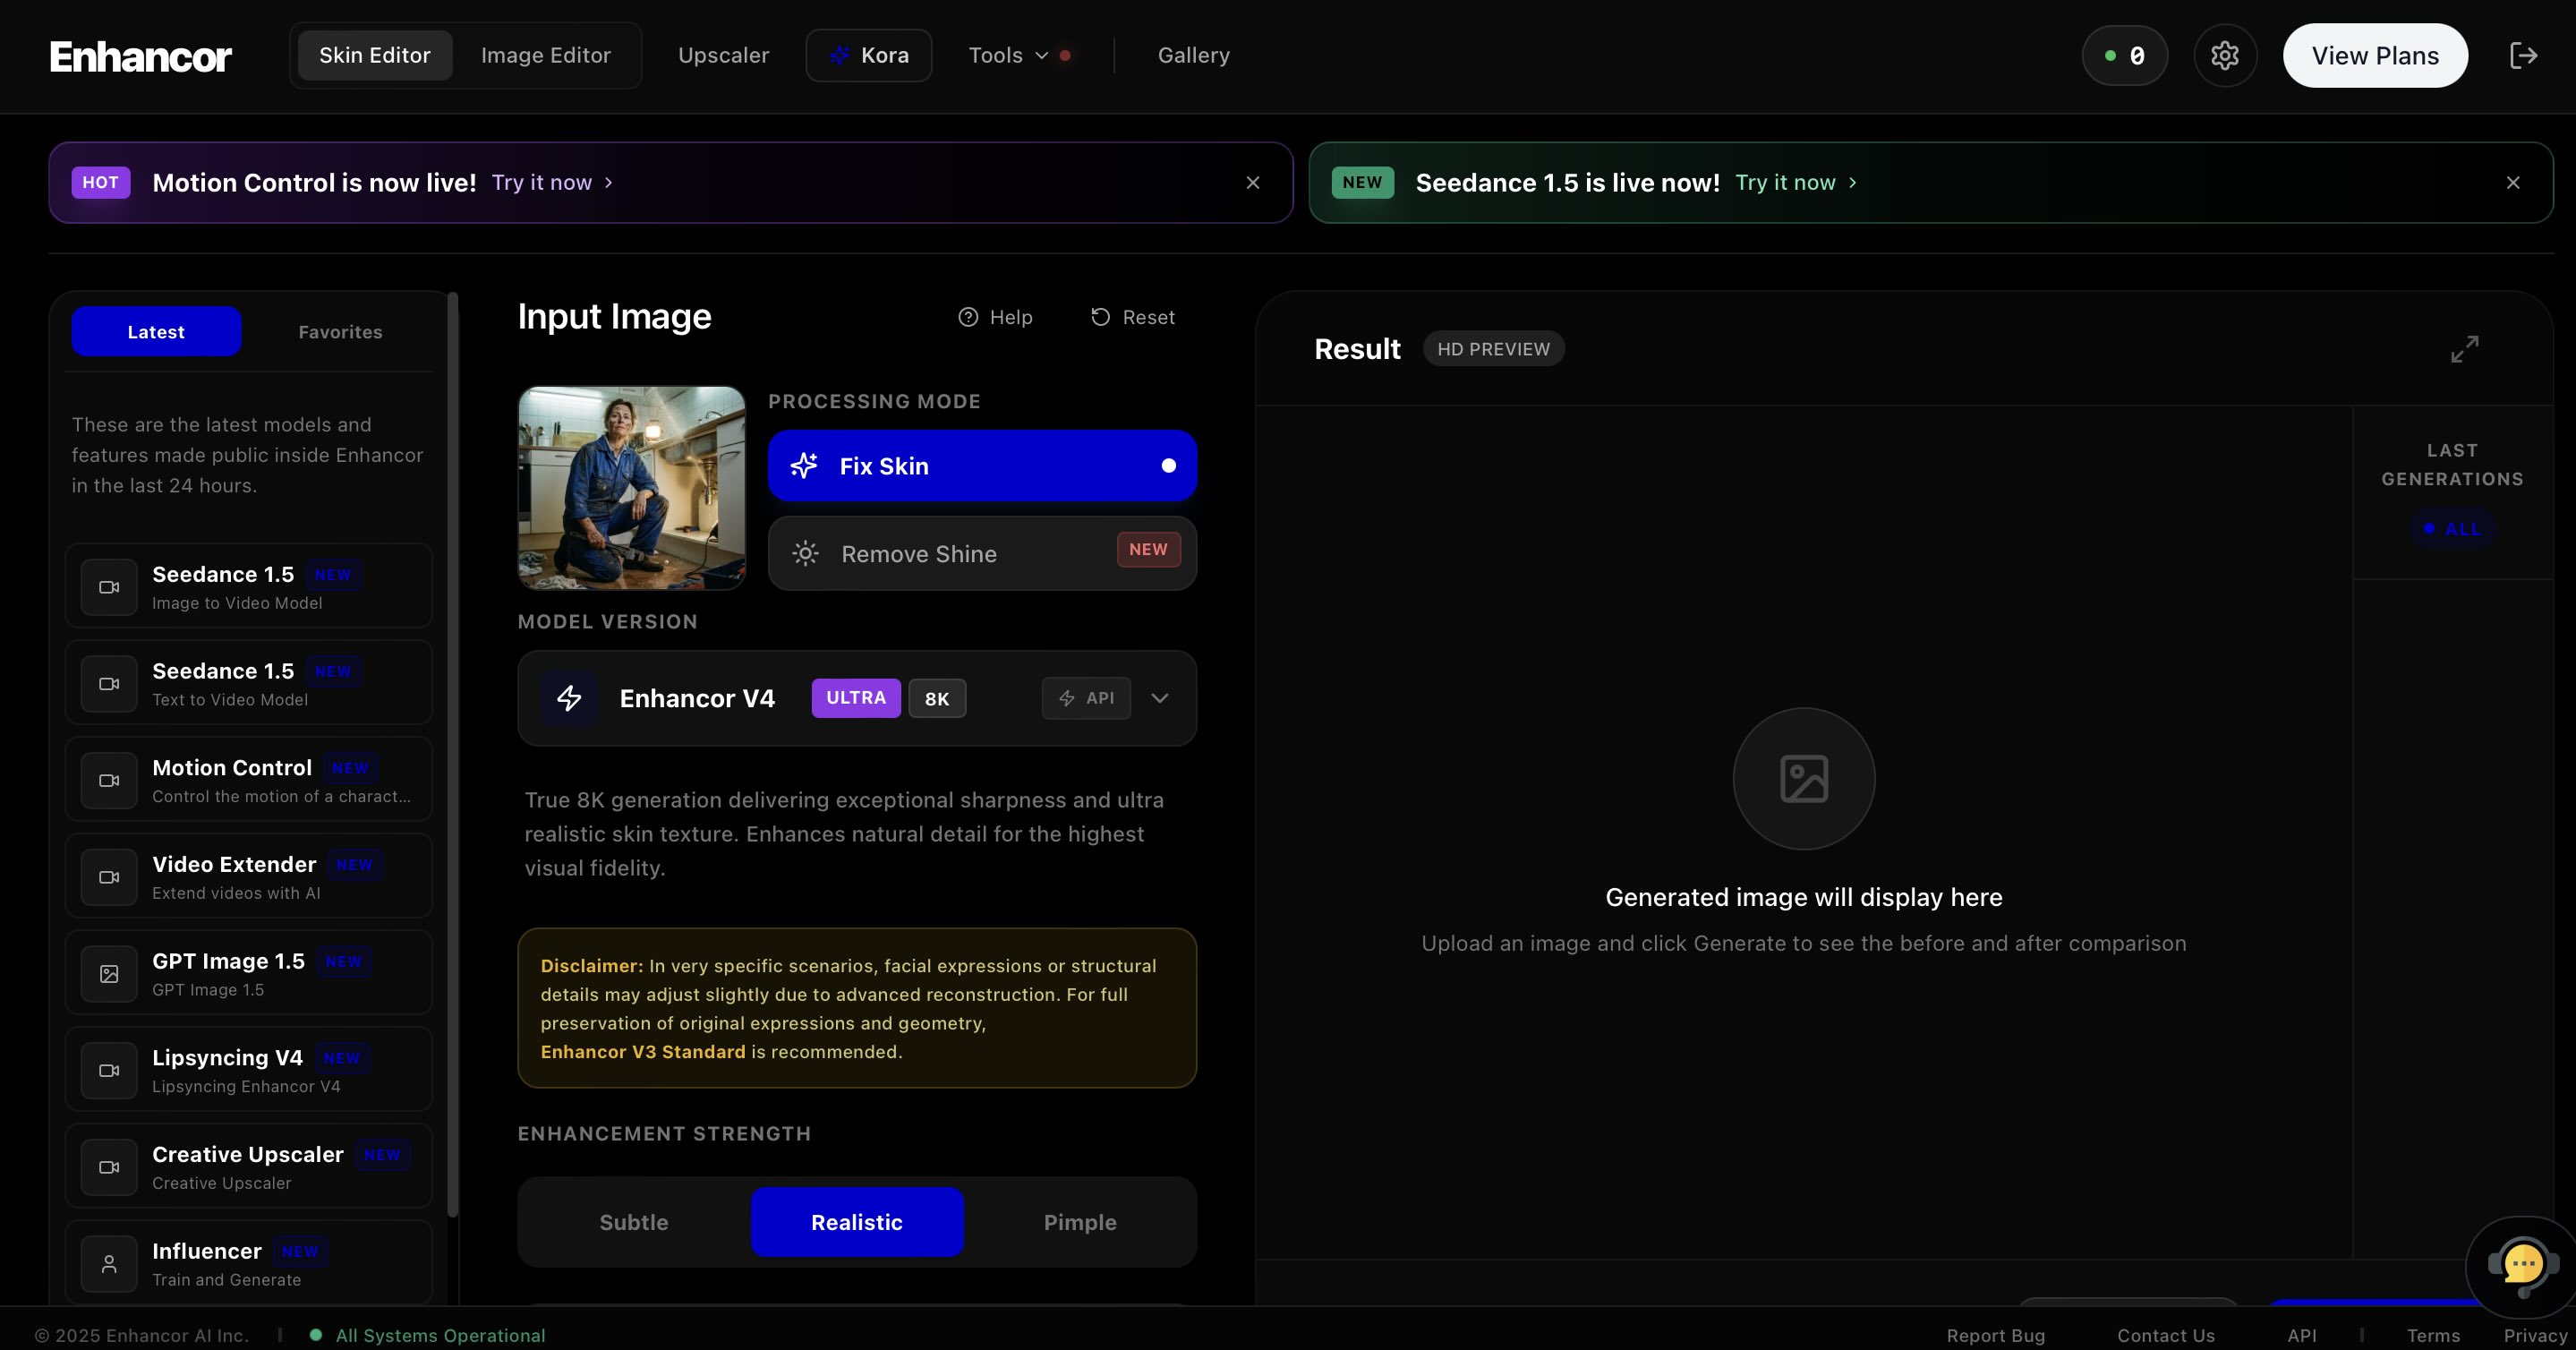Image resolution: width=2576 pixels, height=1350 pixels.
Task: Open the Tools dropdown menu
Action: (x=1008, y=56)
